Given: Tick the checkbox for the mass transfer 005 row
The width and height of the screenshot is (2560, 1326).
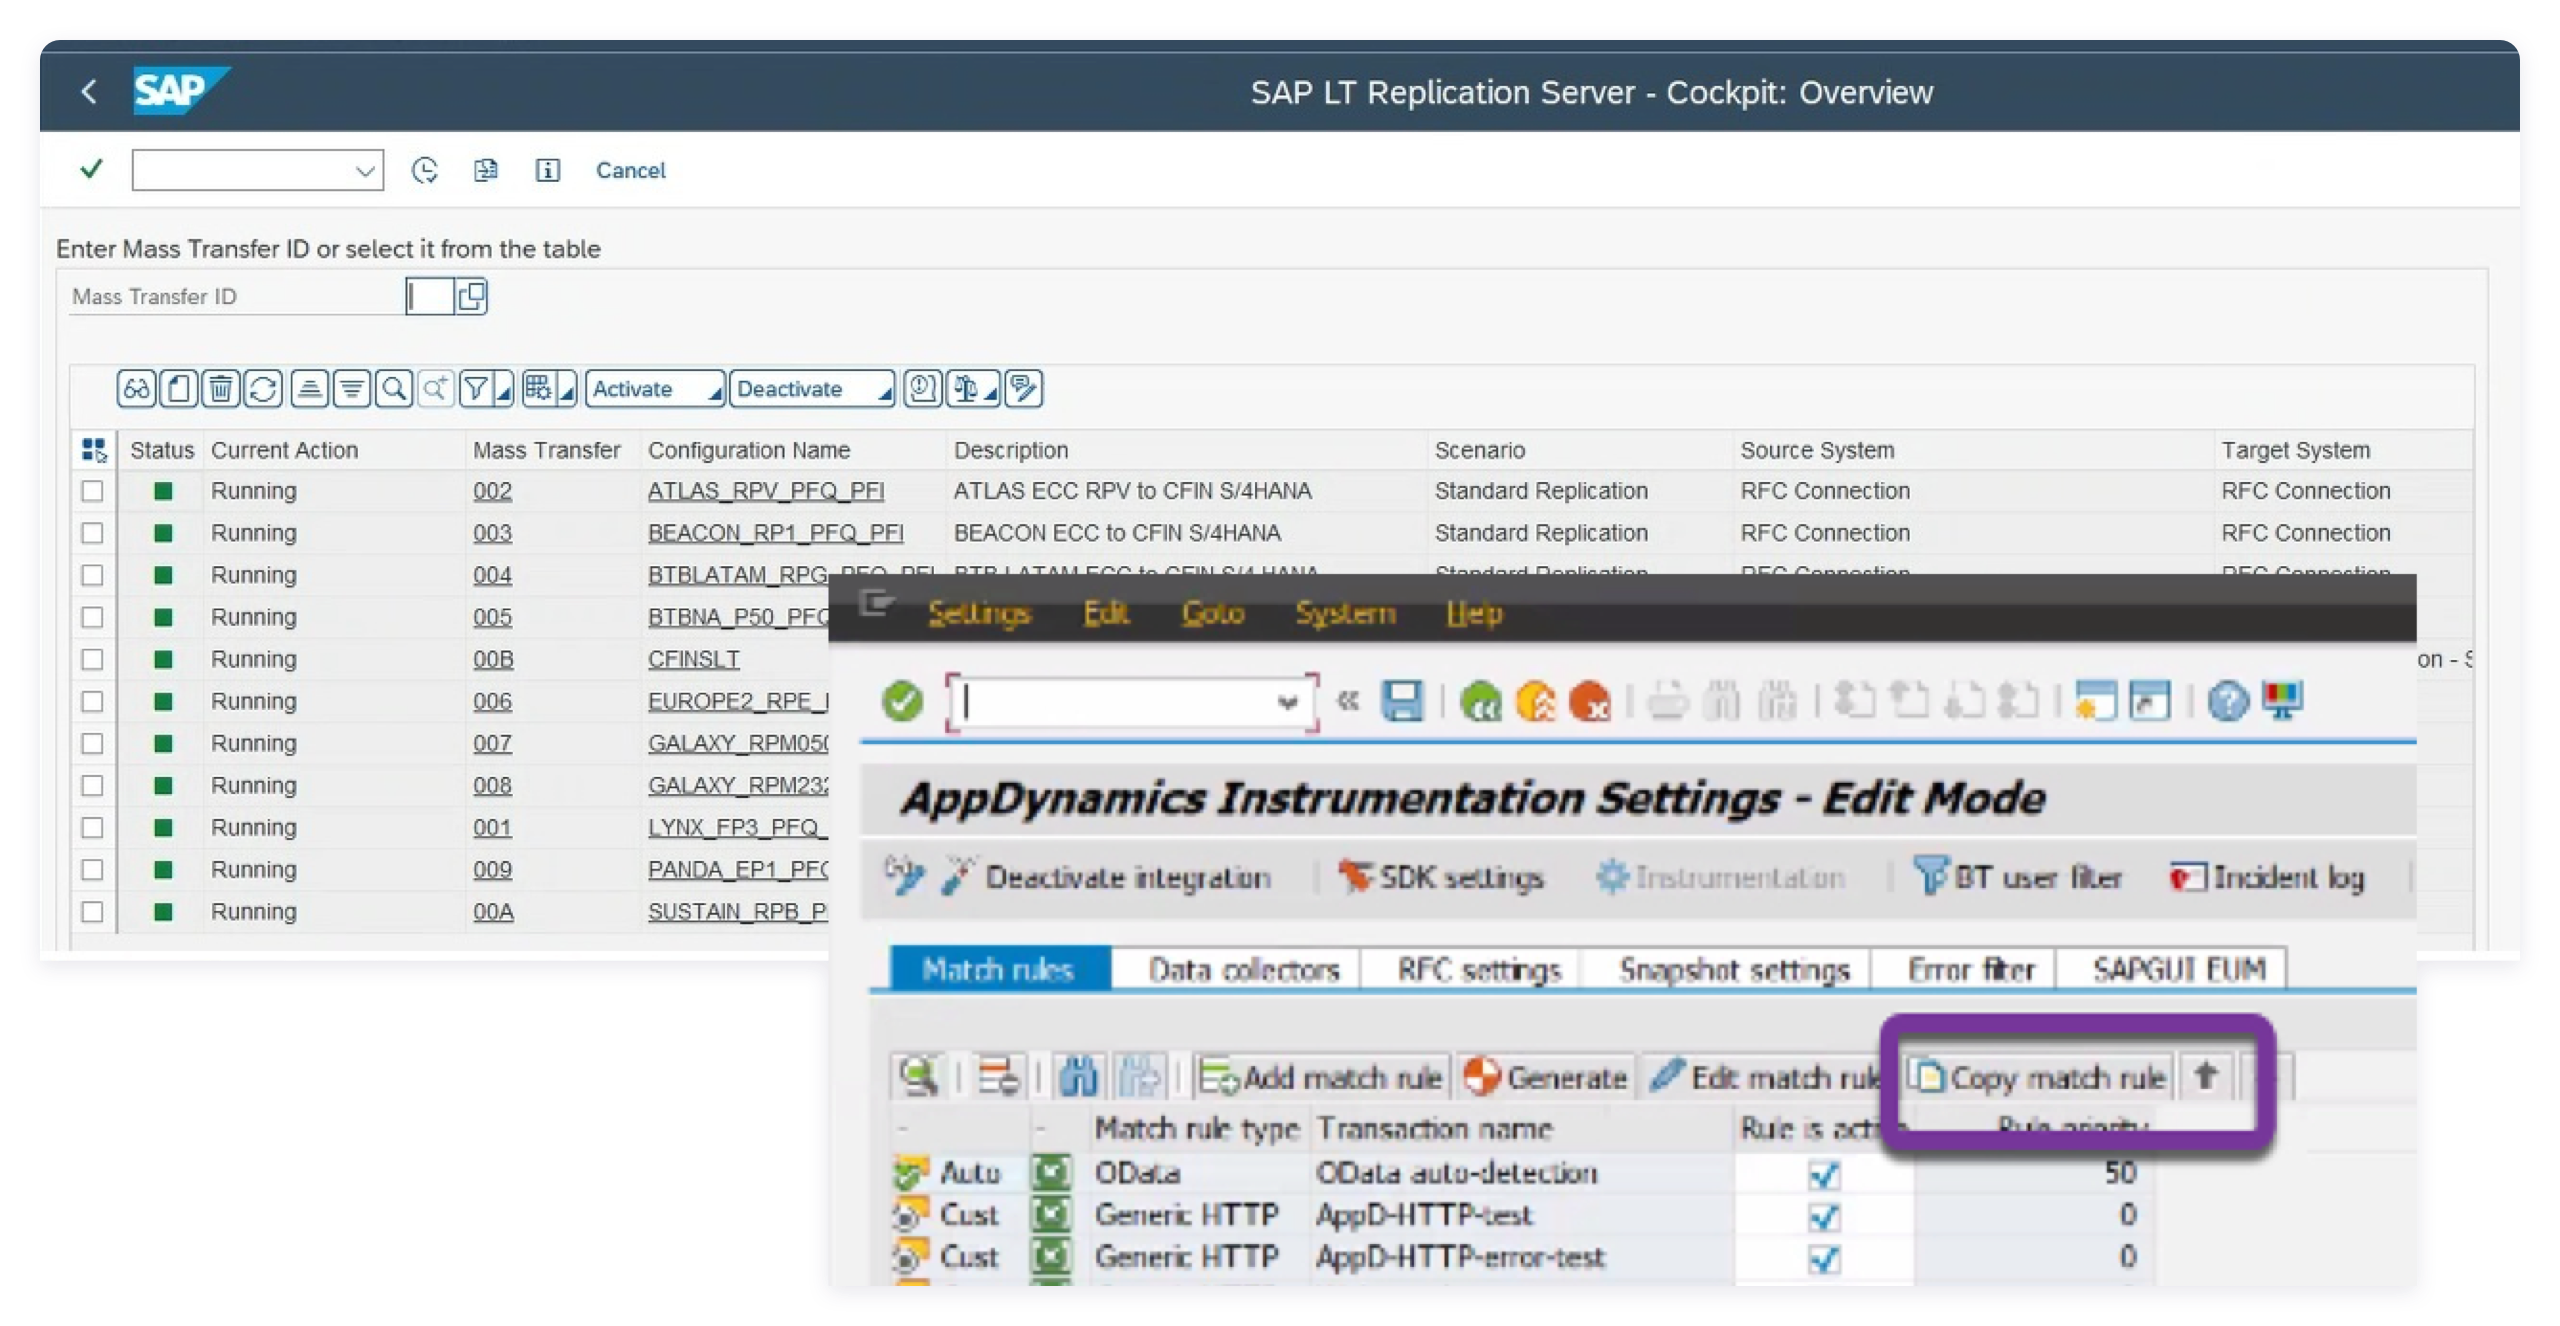Looking at the screenshot, I should 92,617.
